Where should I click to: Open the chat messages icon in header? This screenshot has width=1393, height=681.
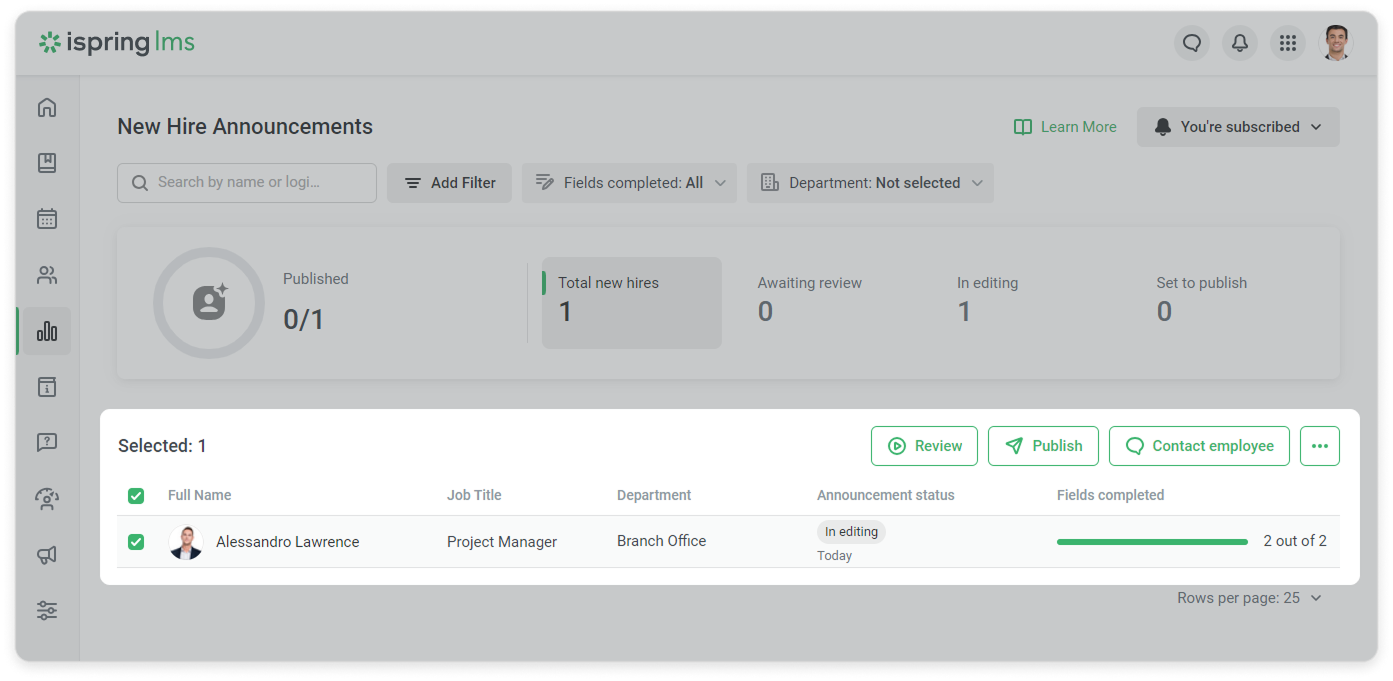[1191, 43]
